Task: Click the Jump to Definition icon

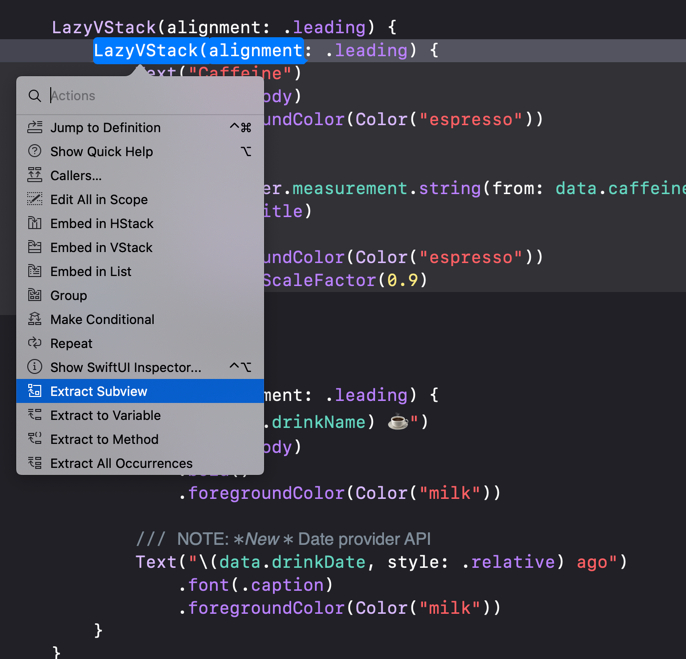Action: coord(35,127)
